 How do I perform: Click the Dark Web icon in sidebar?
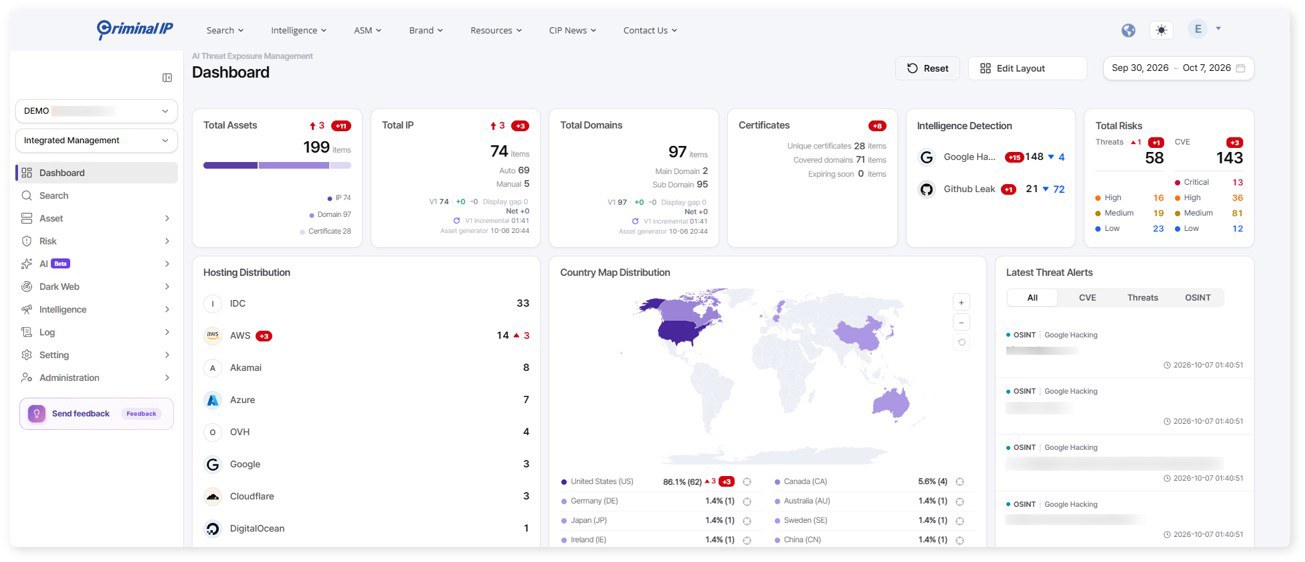point(27,287)
